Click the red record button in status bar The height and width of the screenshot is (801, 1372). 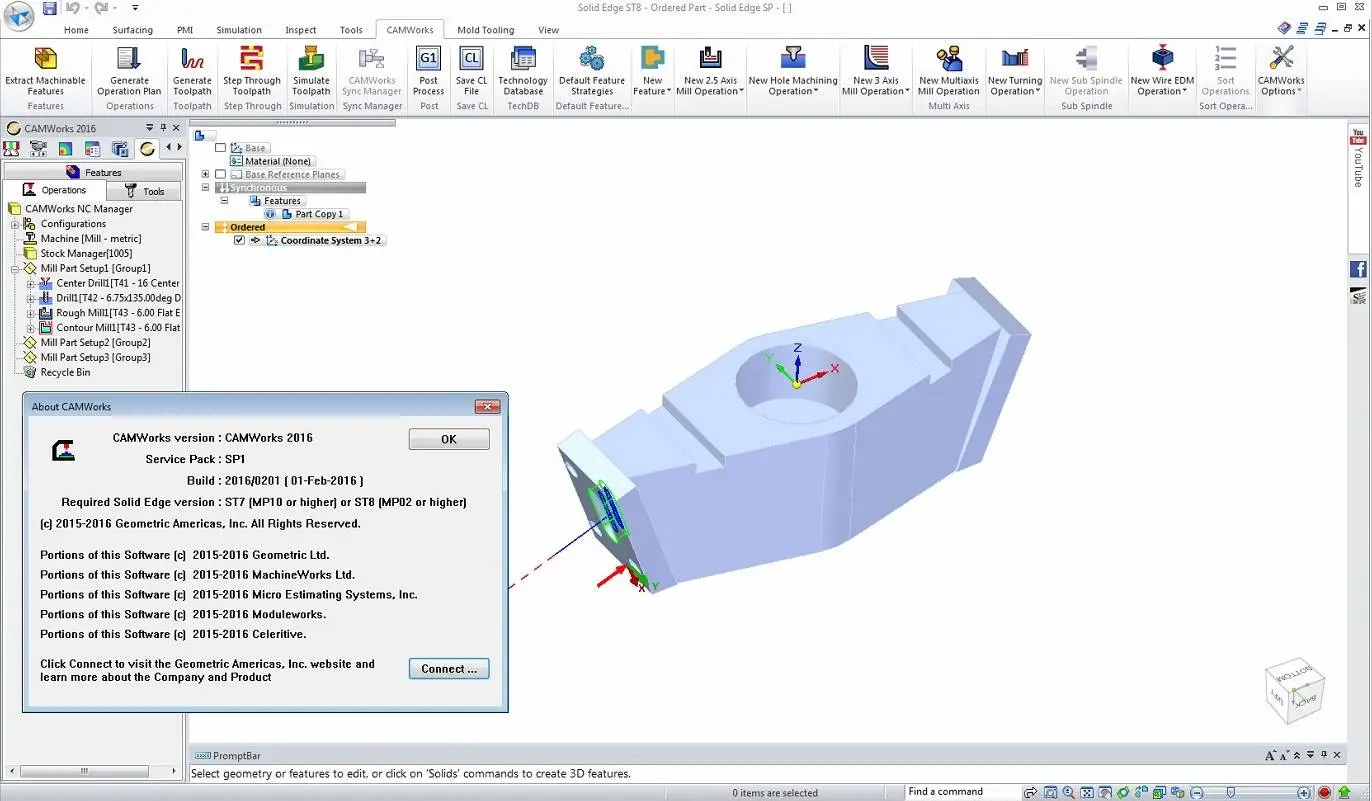[x=1325, y=792]
